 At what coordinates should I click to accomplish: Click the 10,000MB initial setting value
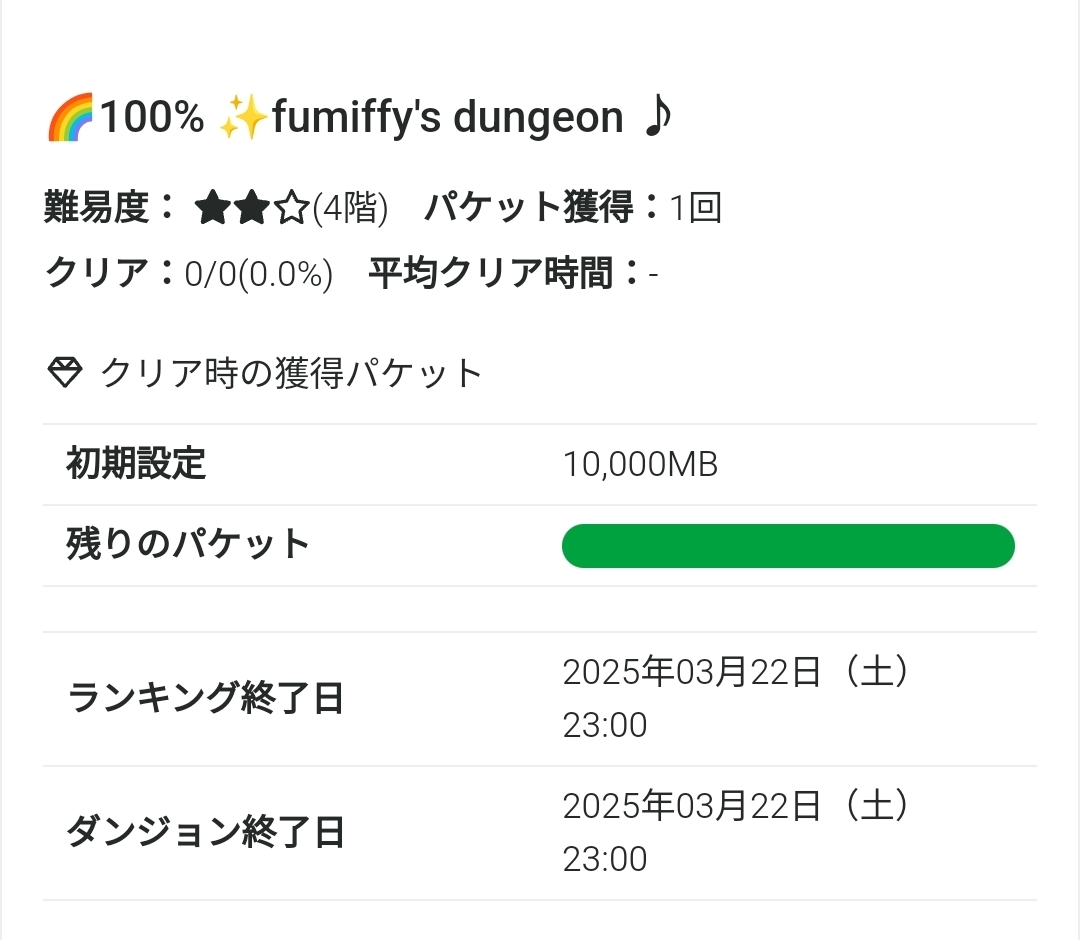pos(640,465)
